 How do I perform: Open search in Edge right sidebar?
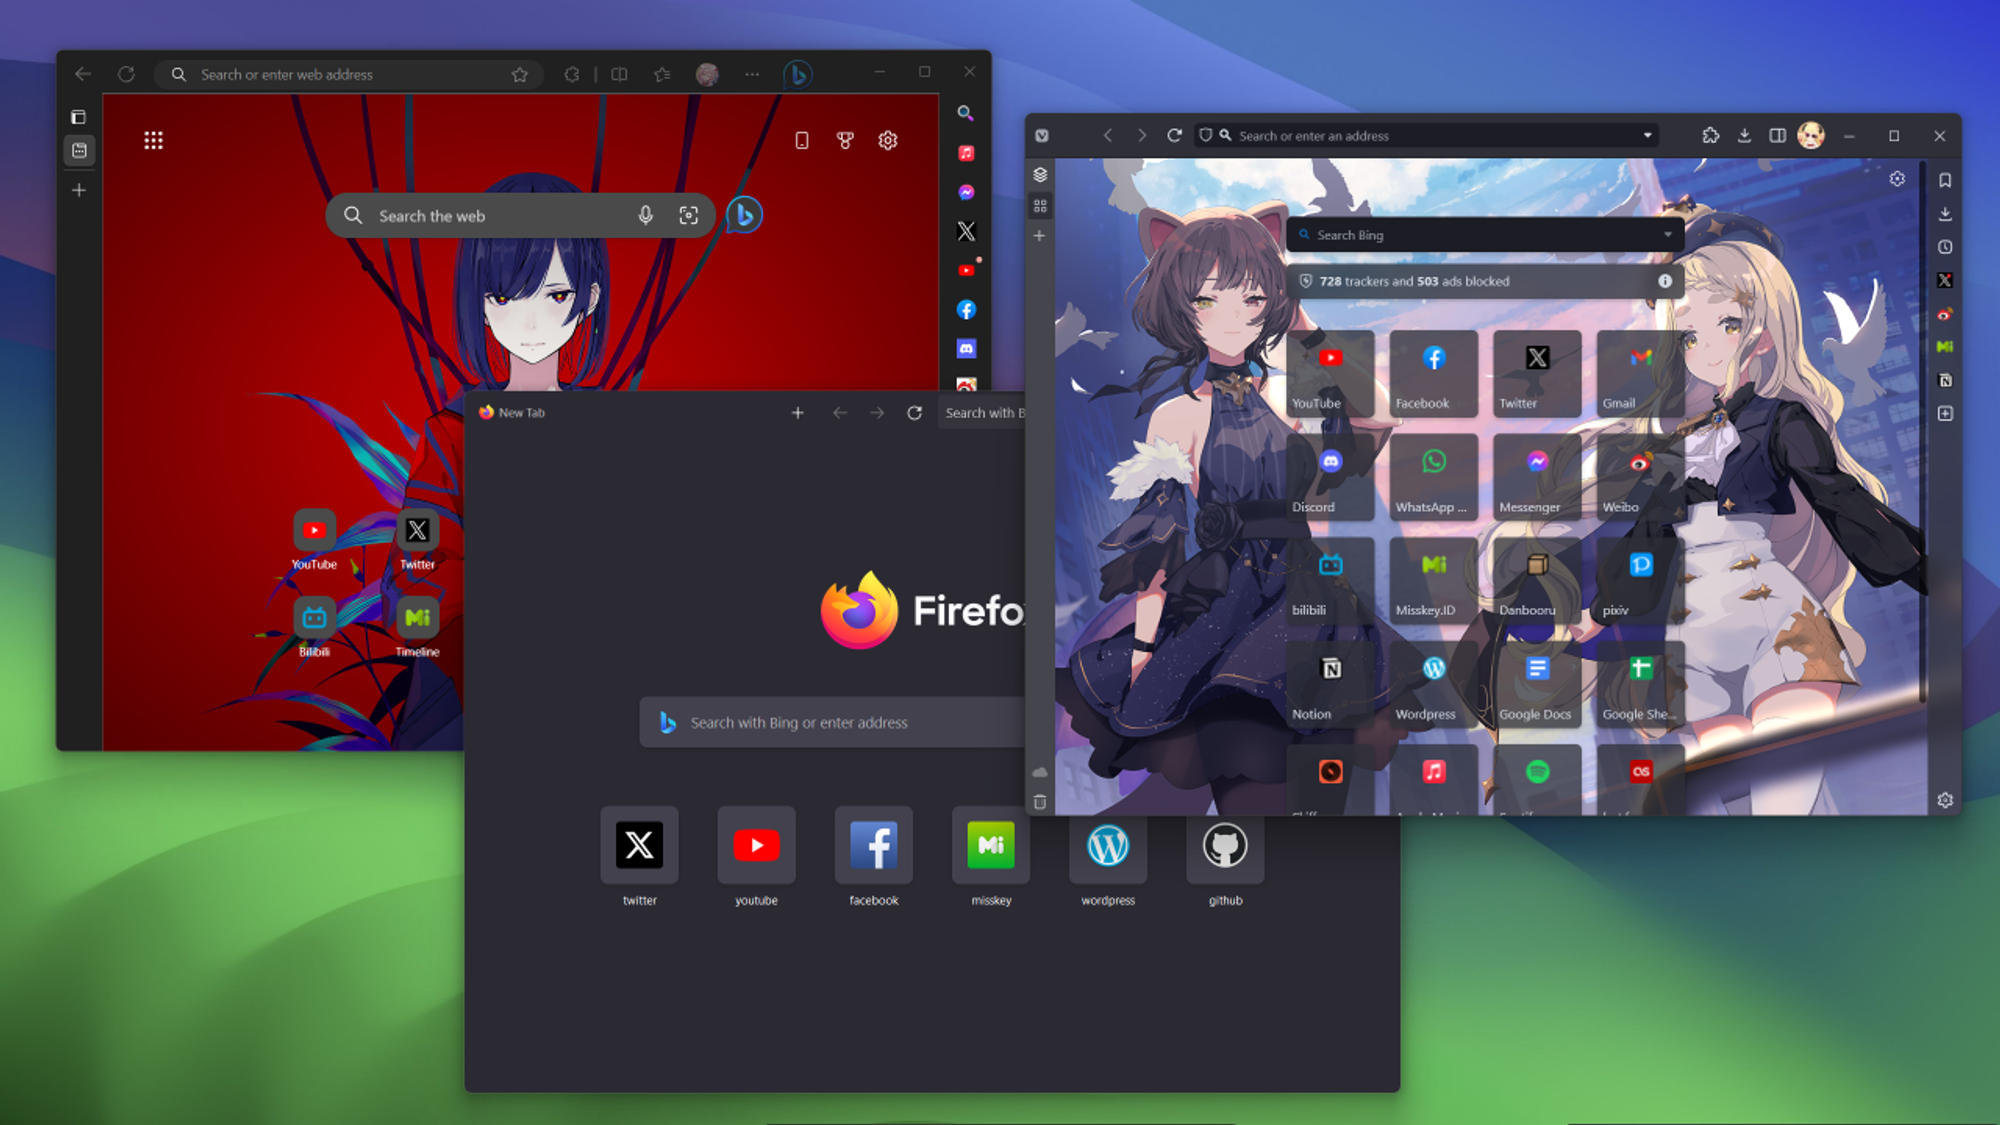[965, 113]
